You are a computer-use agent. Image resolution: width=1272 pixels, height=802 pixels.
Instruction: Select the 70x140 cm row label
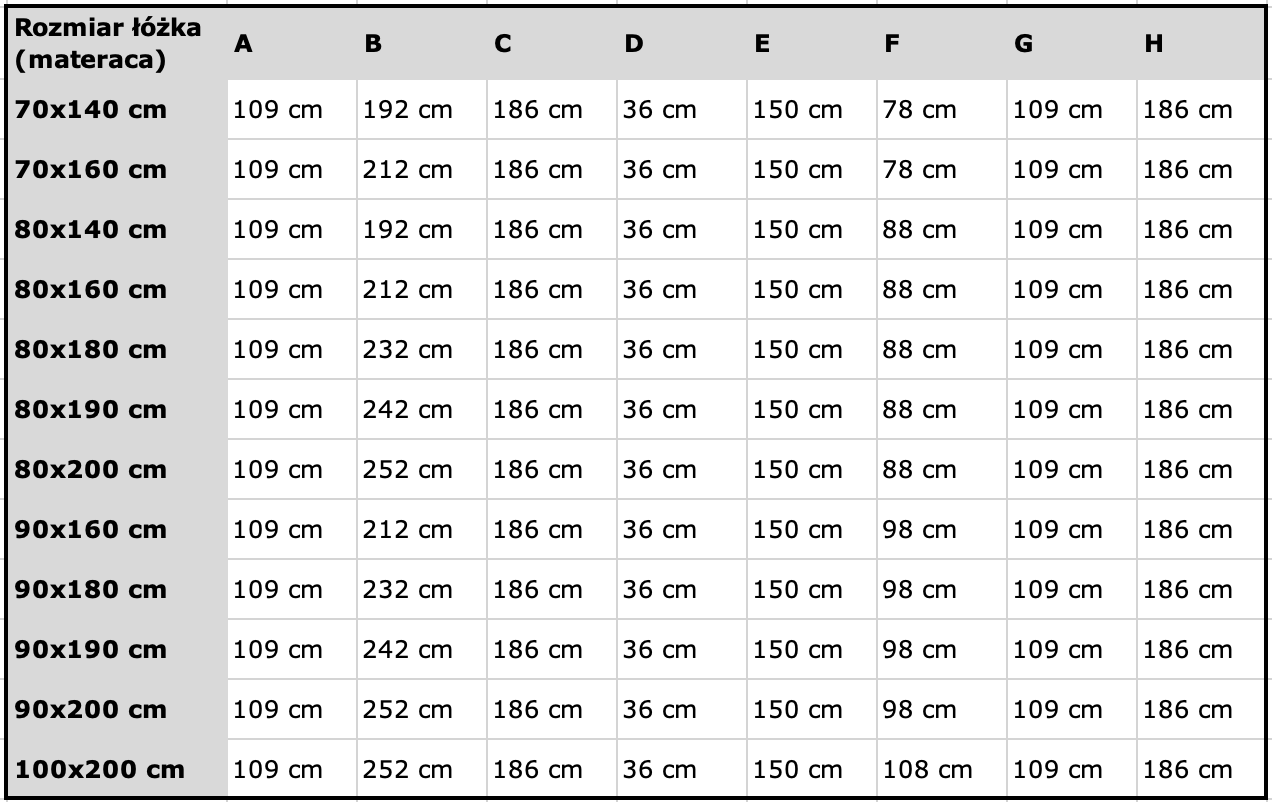[116, 110]
